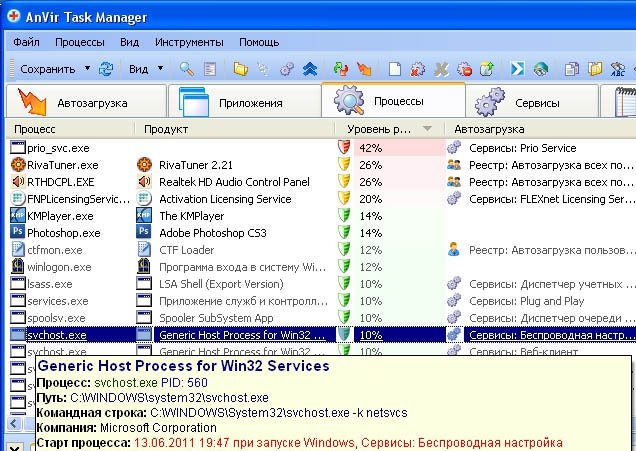Click the blue square with white arrow icon
This screenshot has width=636, height=451.
click(518, 69)
